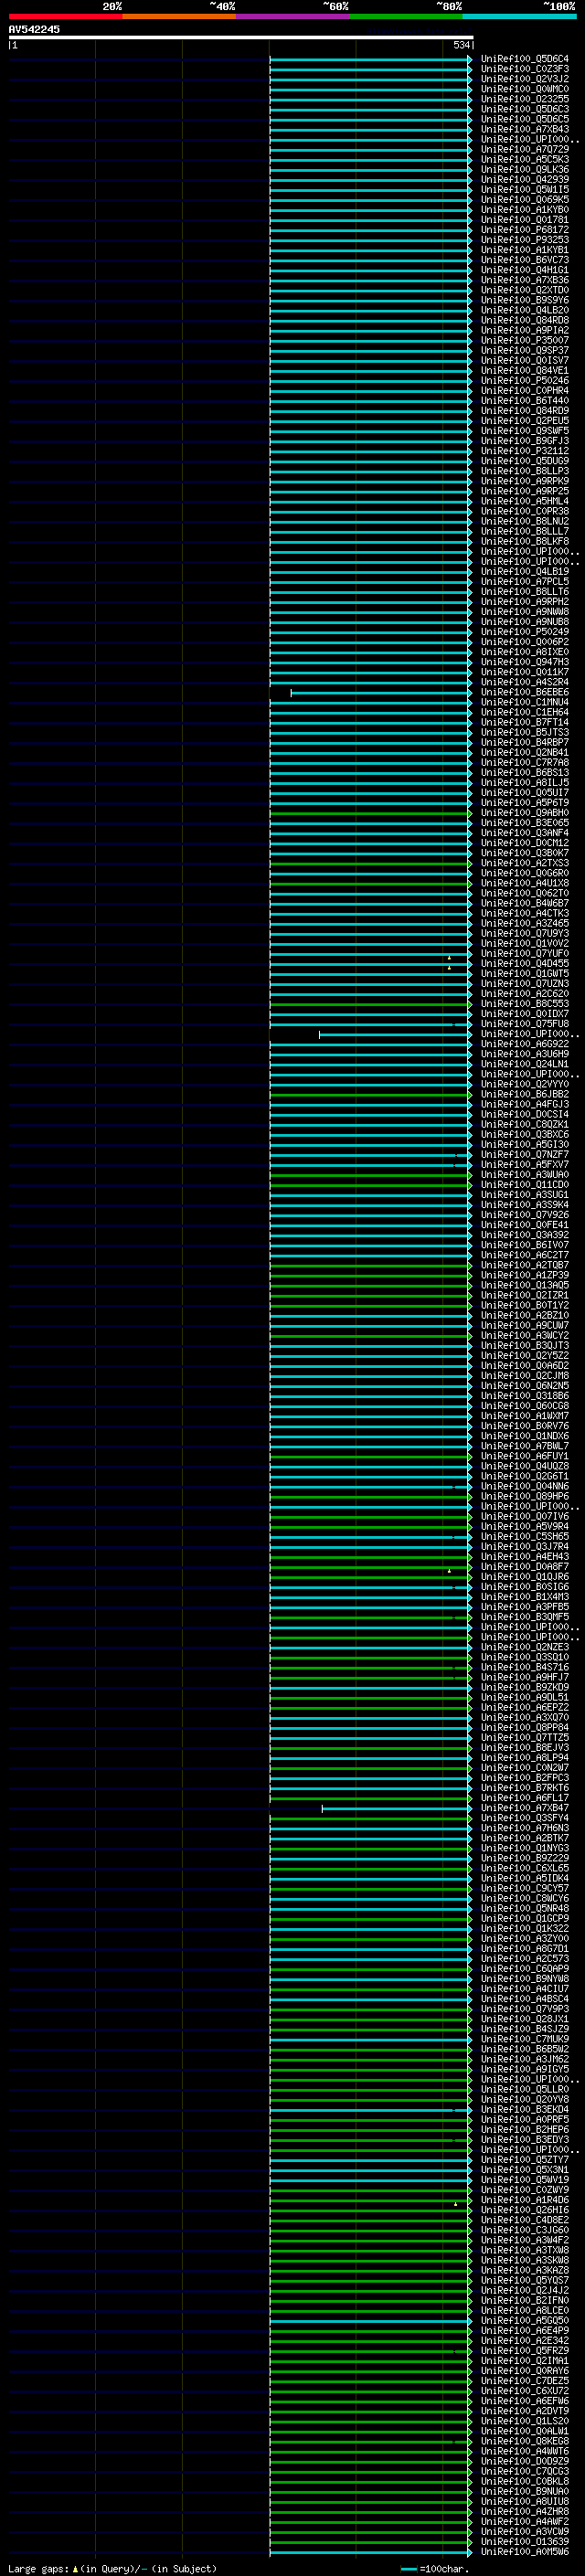Select hit label UniRef100_Q4D455

point(524,963)
